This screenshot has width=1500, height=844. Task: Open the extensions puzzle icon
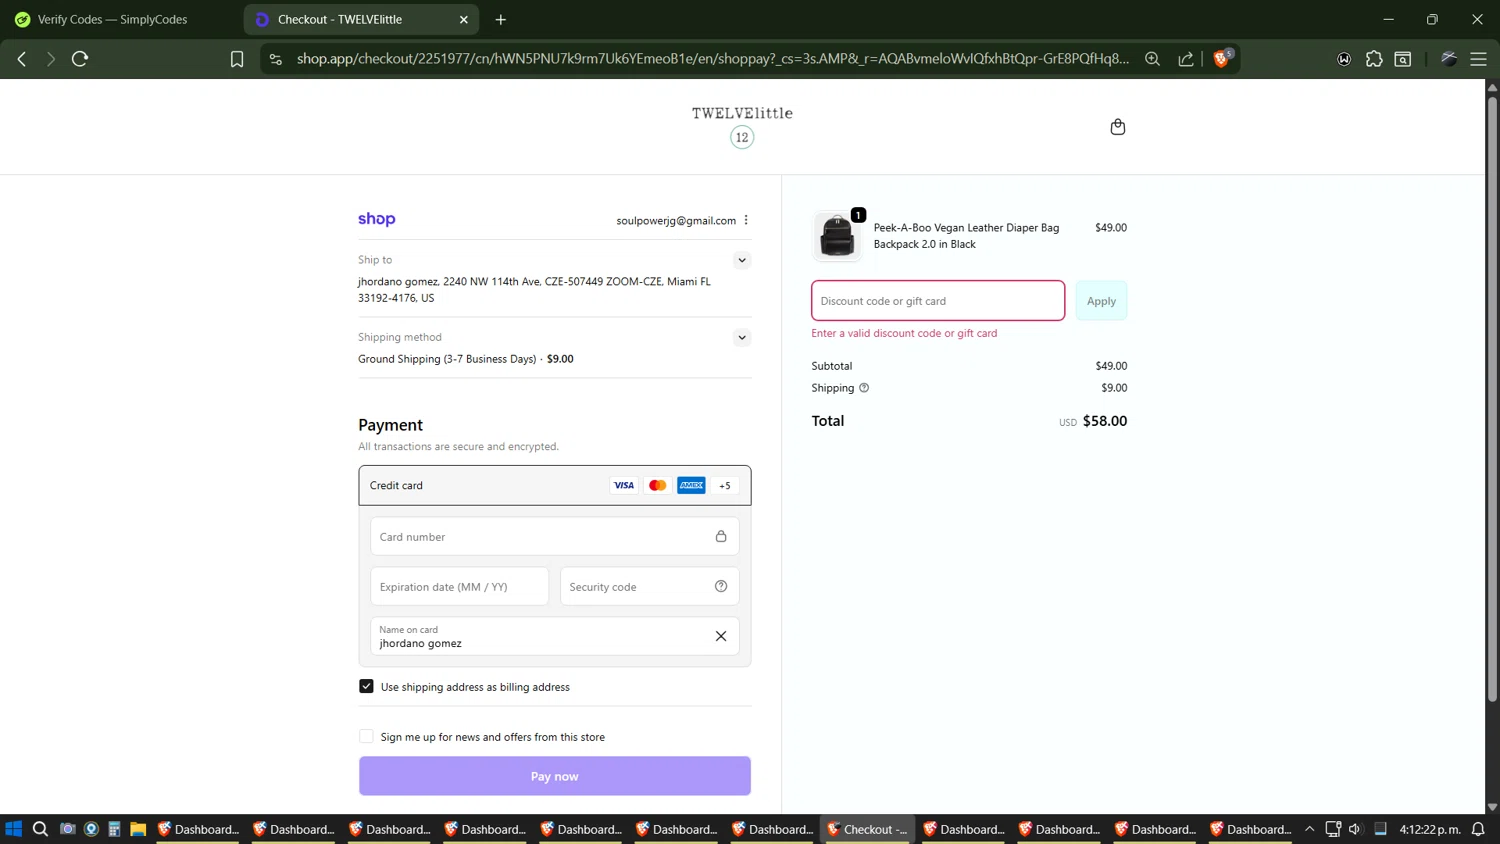[x=1374, y=59]
